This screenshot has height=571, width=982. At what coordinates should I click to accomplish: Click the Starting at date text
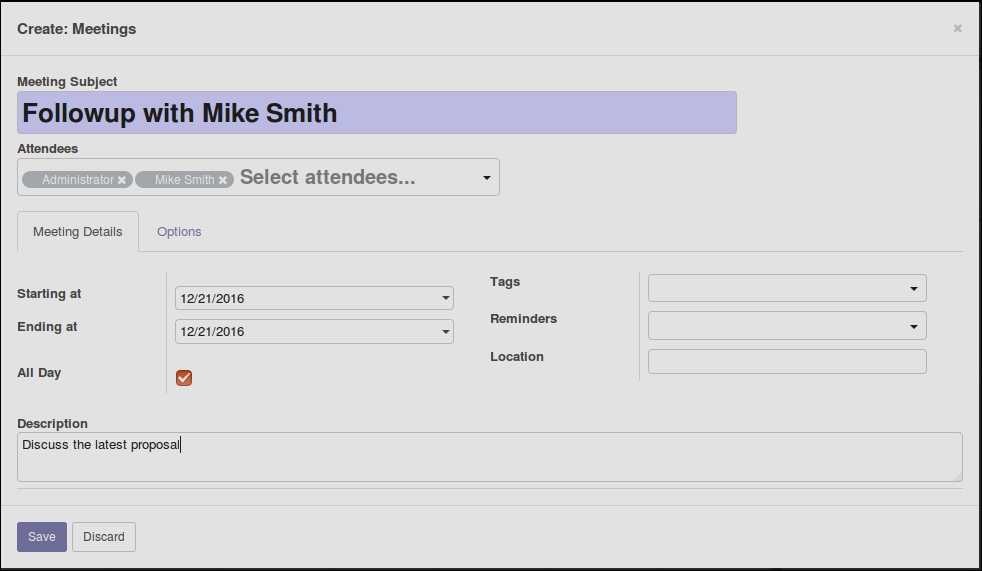pyautogui.click(x=212, y=299)
